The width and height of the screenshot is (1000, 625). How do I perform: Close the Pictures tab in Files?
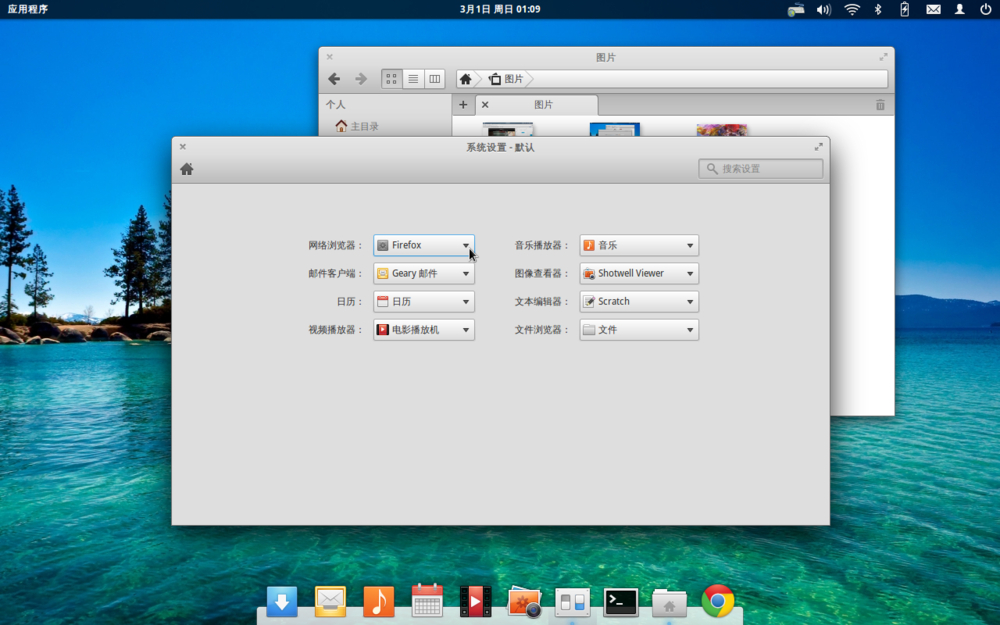(485, 105)
